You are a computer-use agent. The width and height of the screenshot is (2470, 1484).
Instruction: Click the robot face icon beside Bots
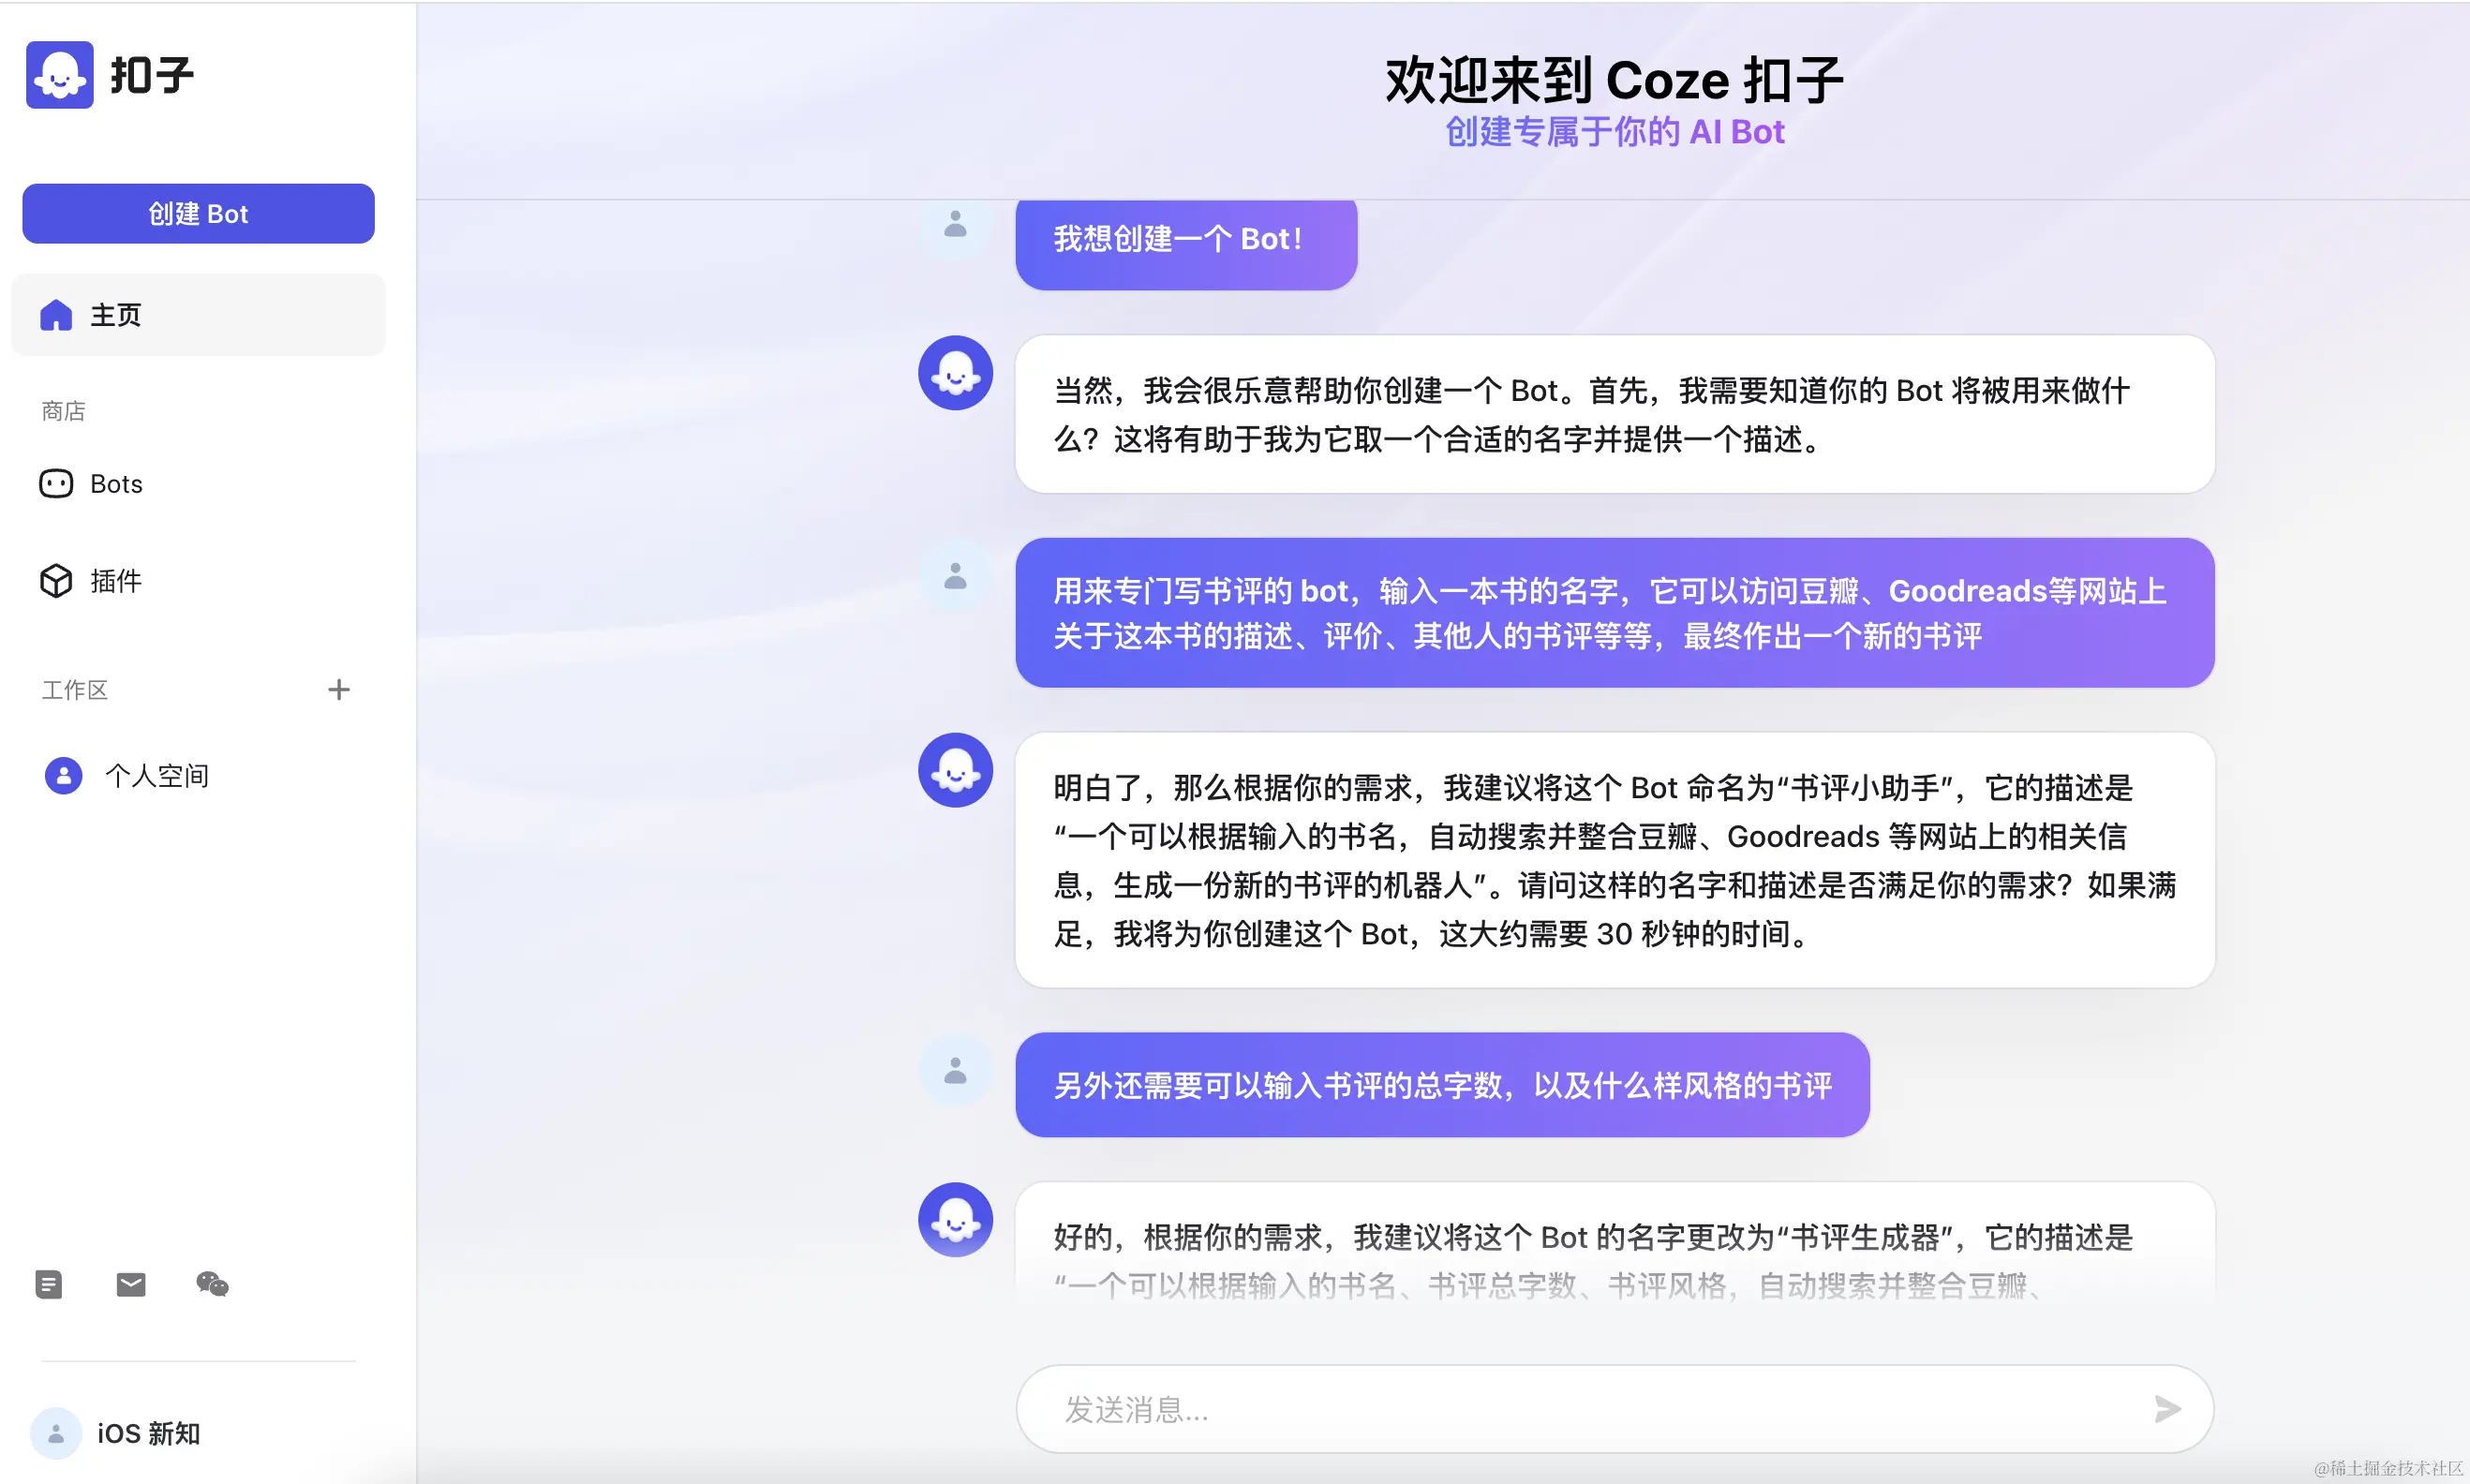point(56,484)
